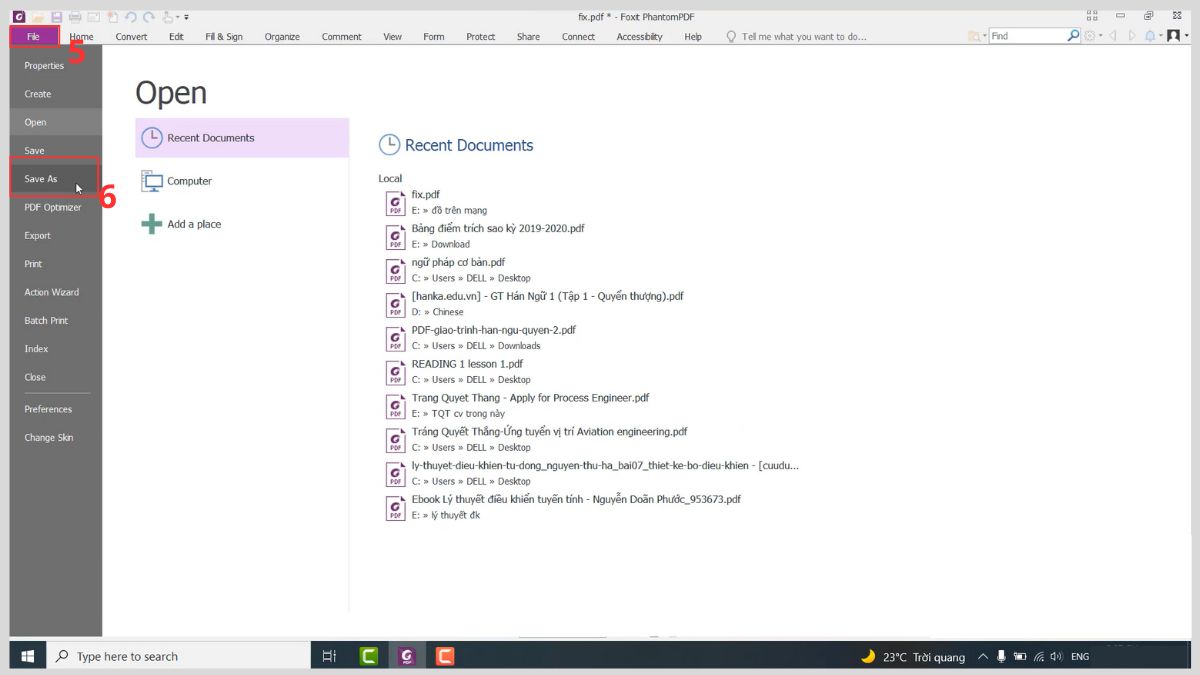The image size is (1200, 675).
Task: Open the Protect tab
Action: pyautogui.click(x=480, y=37)
